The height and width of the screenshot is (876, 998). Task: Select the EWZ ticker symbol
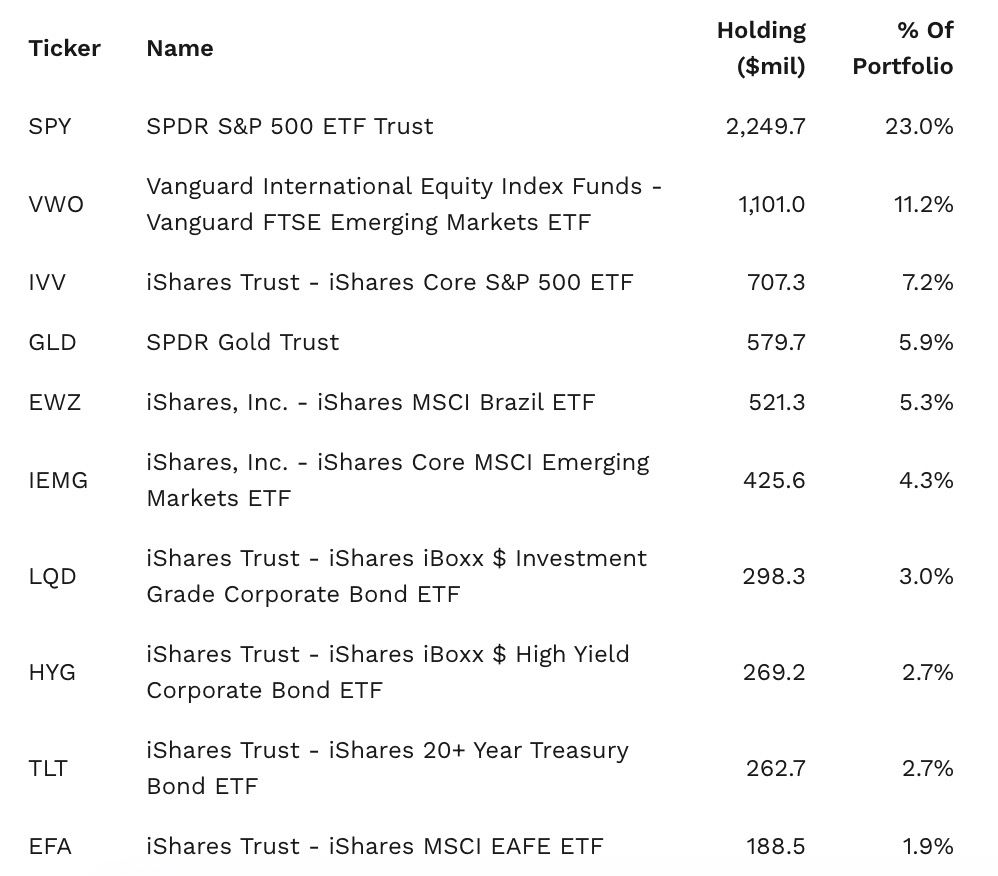(x=53, y=402)
